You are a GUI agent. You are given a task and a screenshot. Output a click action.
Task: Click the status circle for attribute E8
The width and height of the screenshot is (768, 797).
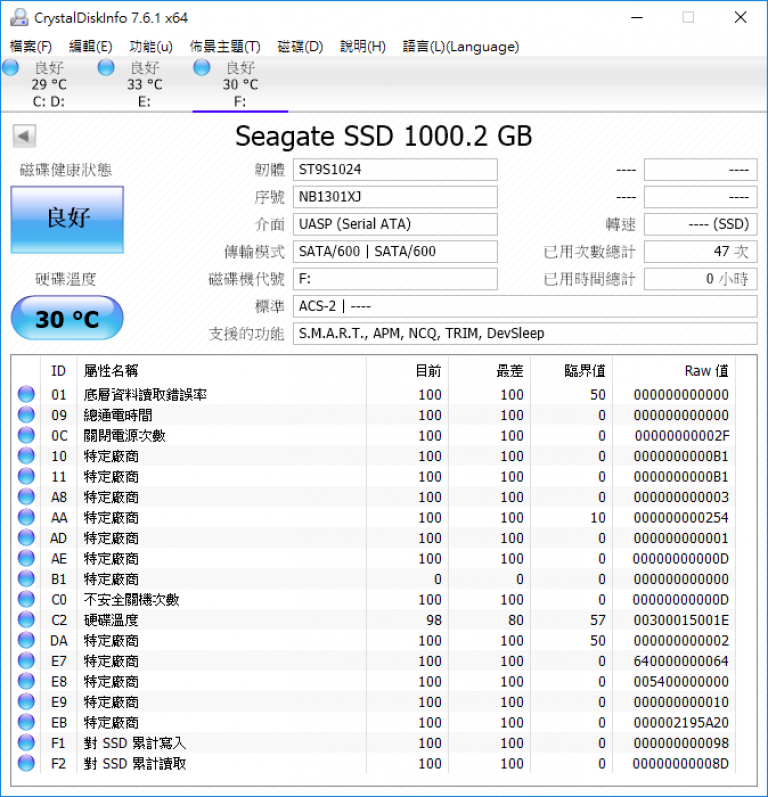coord(26,681)
